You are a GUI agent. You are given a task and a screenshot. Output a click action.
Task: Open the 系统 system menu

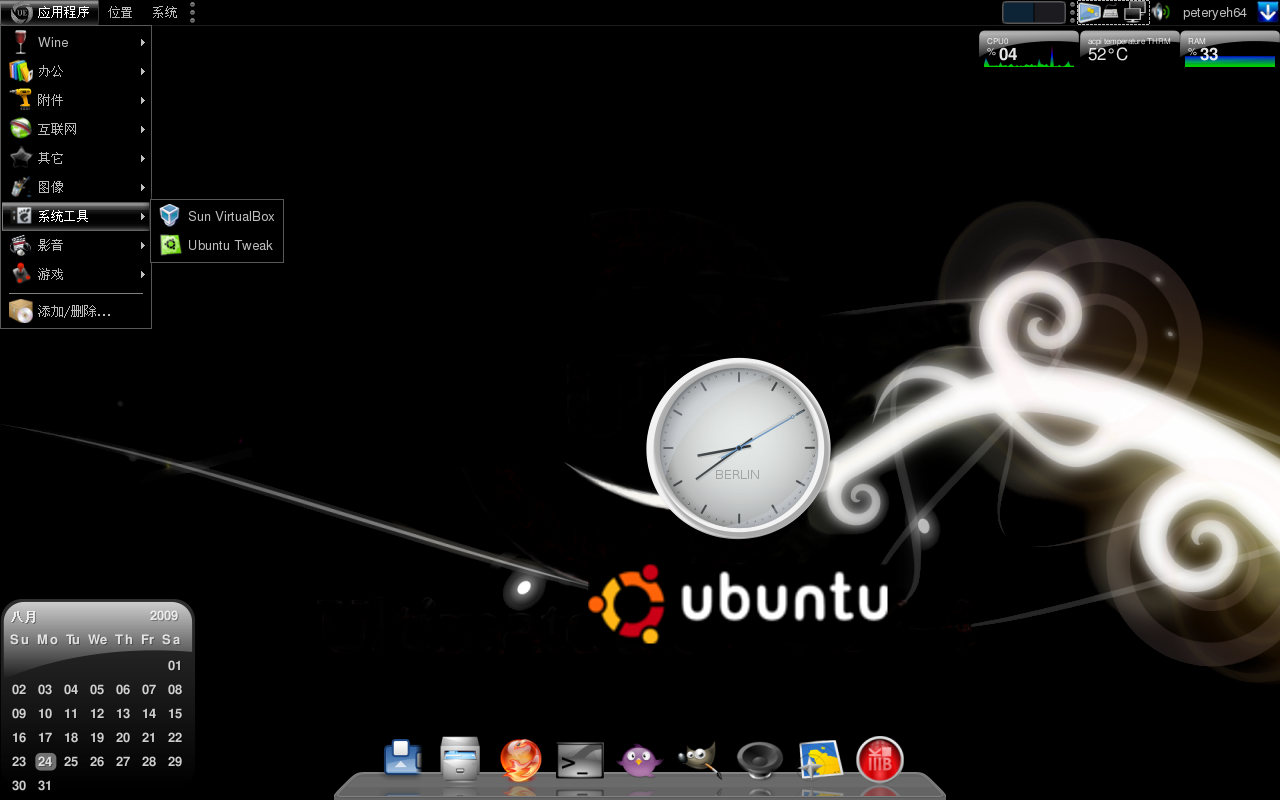(x=165, y=12)
